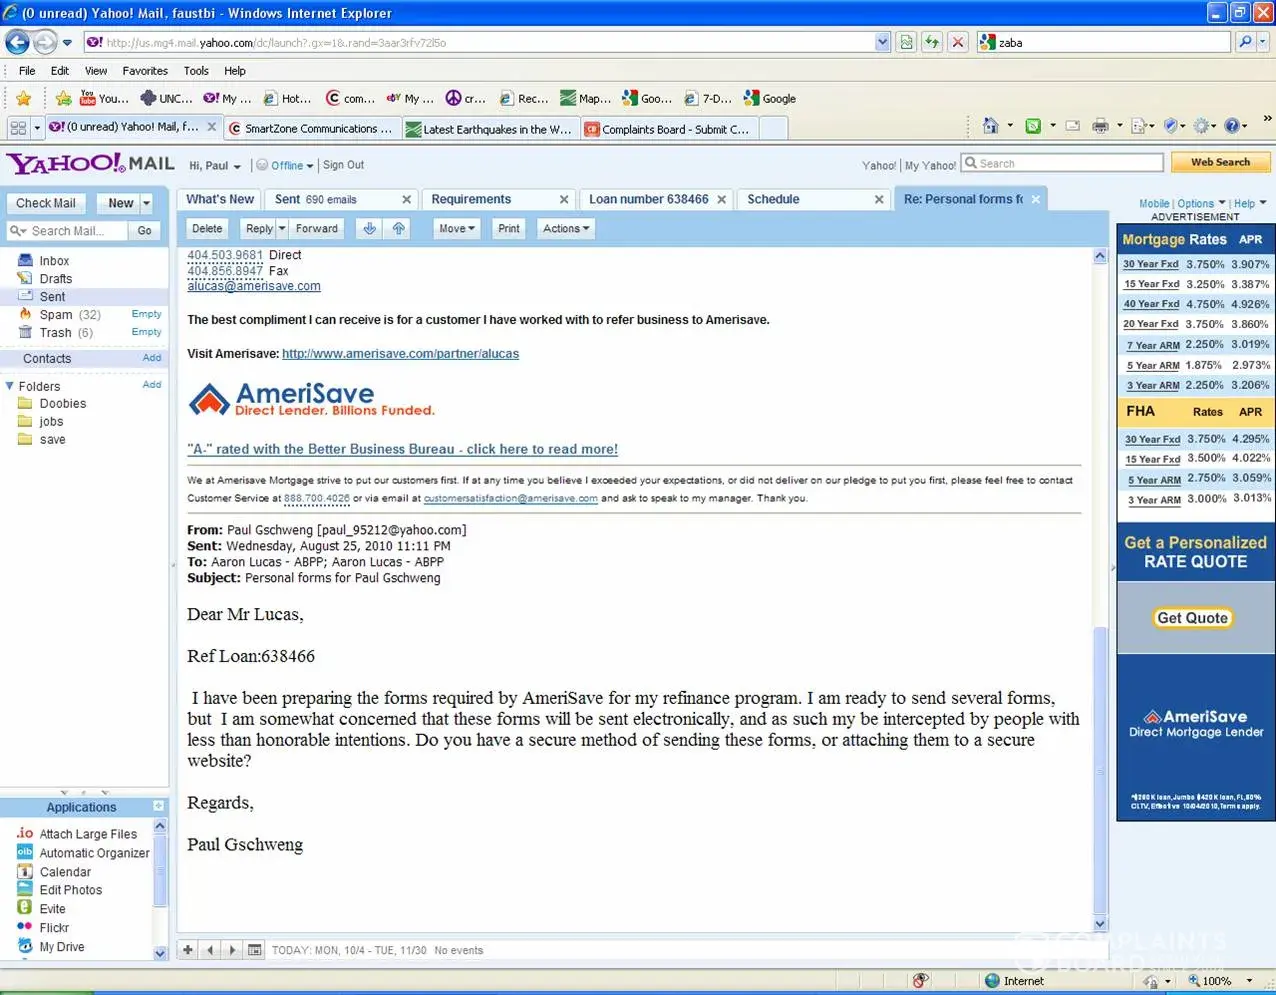The height and width of the screenshot is (995, 1276).
Task: Go back with the browser Back arrow
Action: pyautogui.click(x=18, y=42)
